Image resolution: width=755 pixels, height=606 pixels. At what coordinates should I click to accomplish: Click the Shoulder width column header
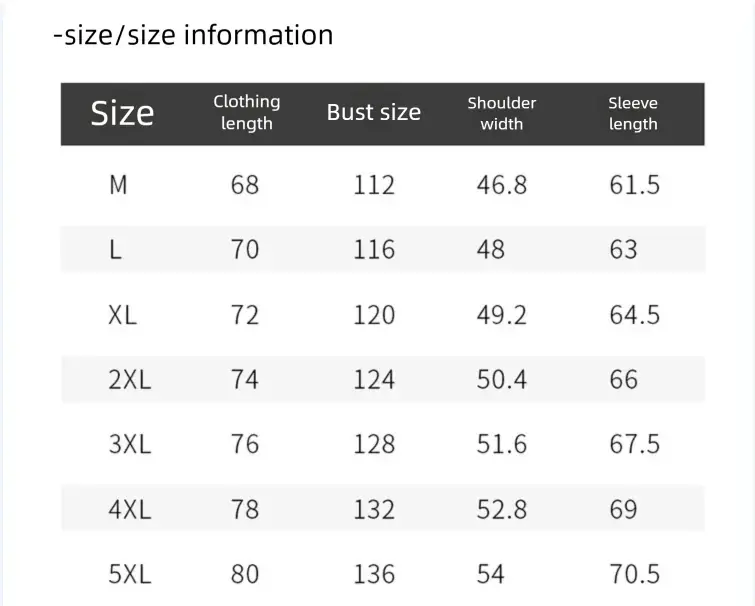(x=501, y=113)
